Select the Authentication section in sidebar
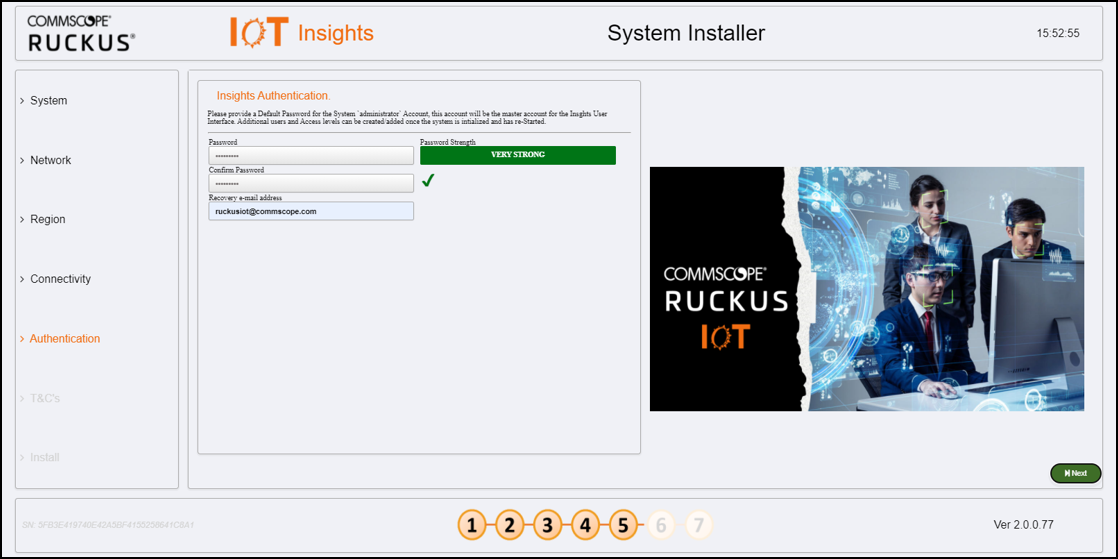 (x=65, y=339)
